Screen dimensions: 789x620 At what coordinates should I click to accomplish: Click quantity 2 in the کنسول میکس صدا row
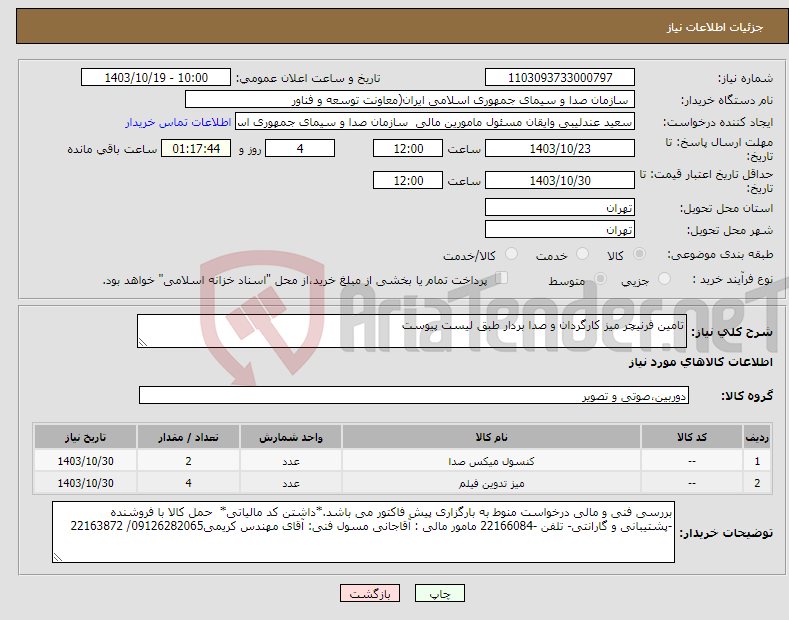(x=188, y=461)
